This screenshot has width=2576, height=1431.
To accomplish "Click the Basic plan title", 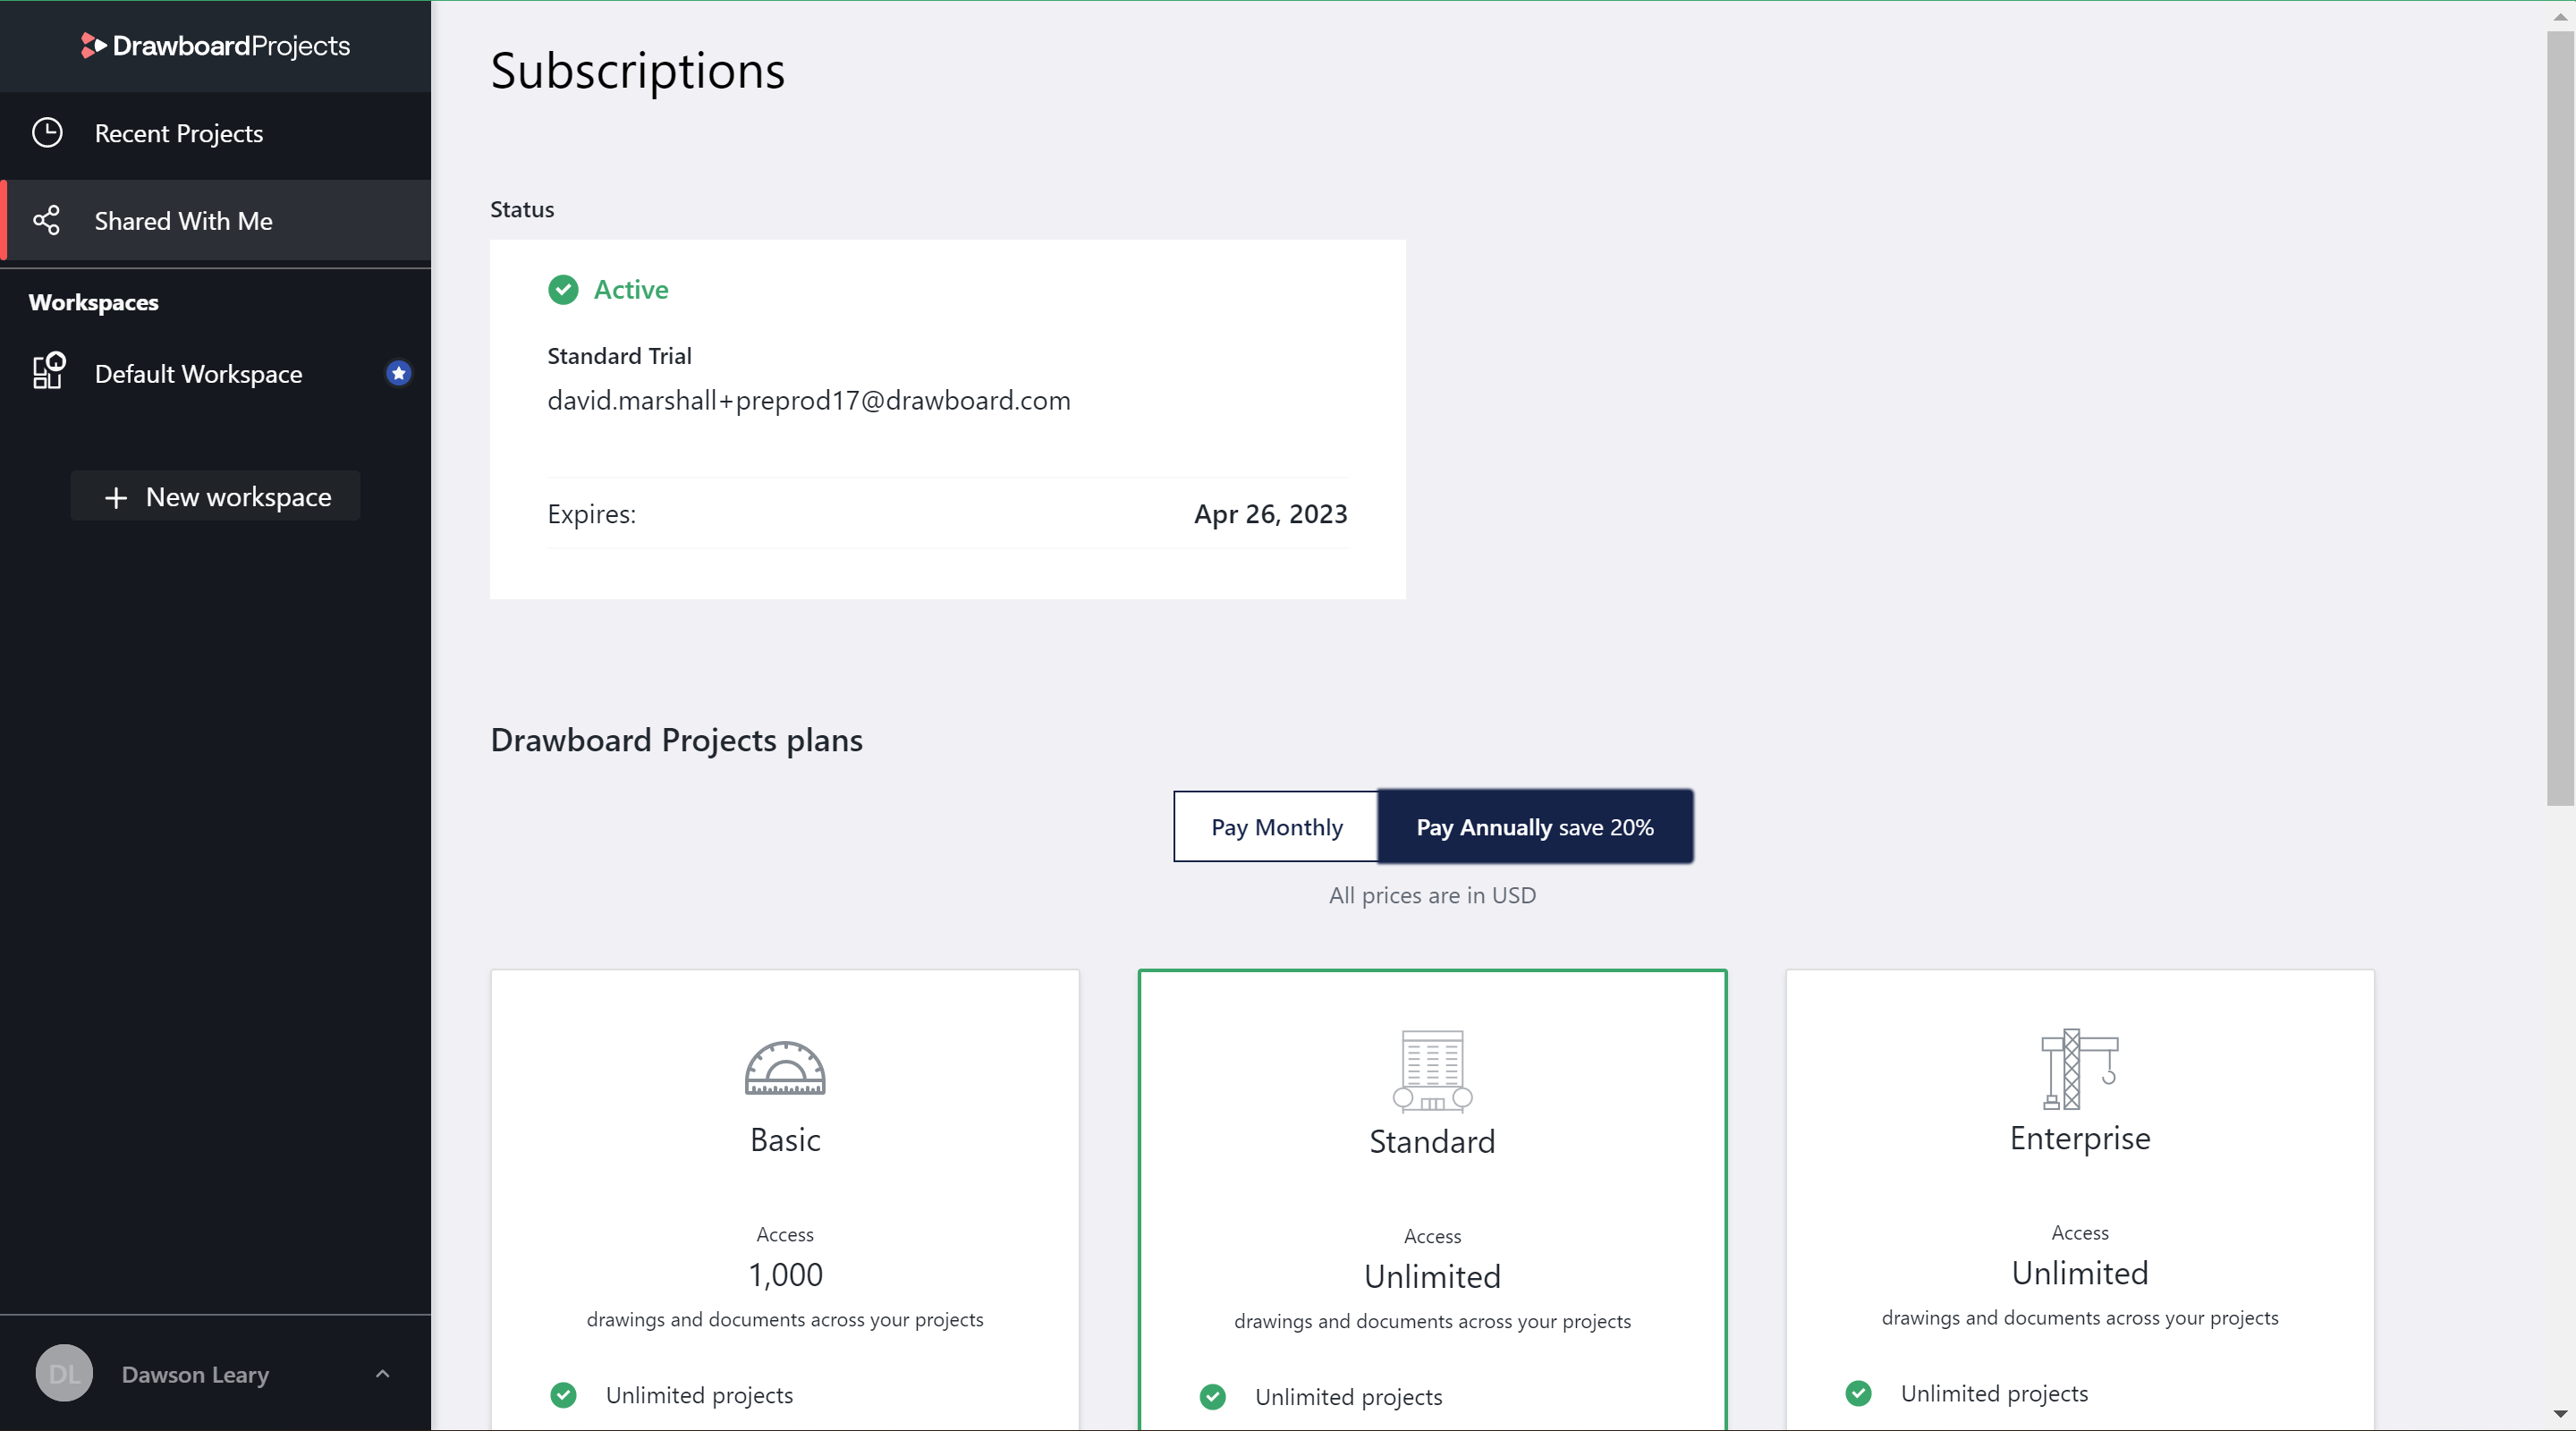I will pyautogui.click(x=785, y=1140).
